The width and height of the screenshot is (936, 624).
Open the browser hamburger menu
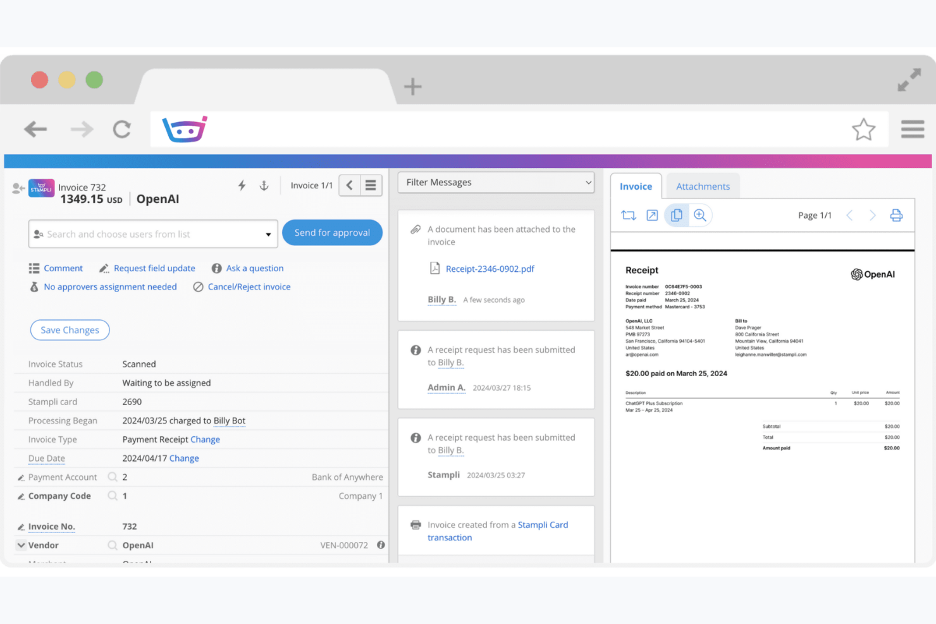pyautogui.click(x=913, y=129)
